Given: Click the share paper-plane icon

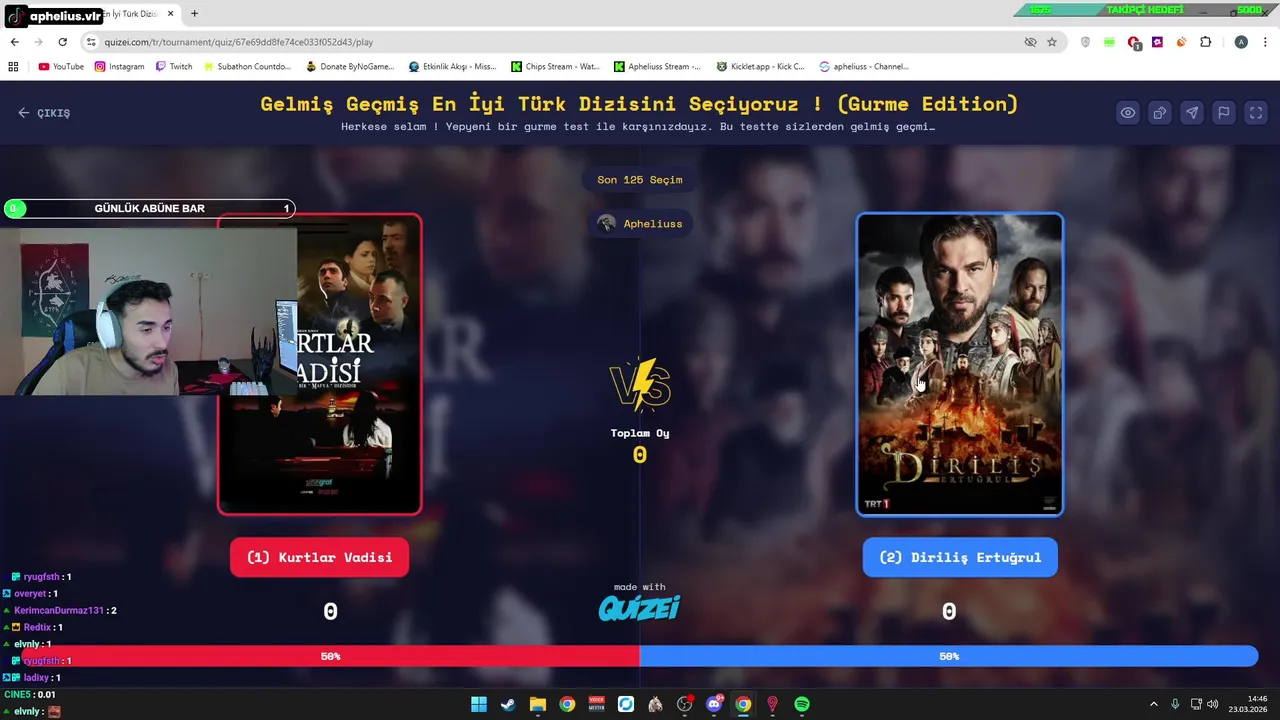Looking at the screenshot, I should pos(1192,113).
